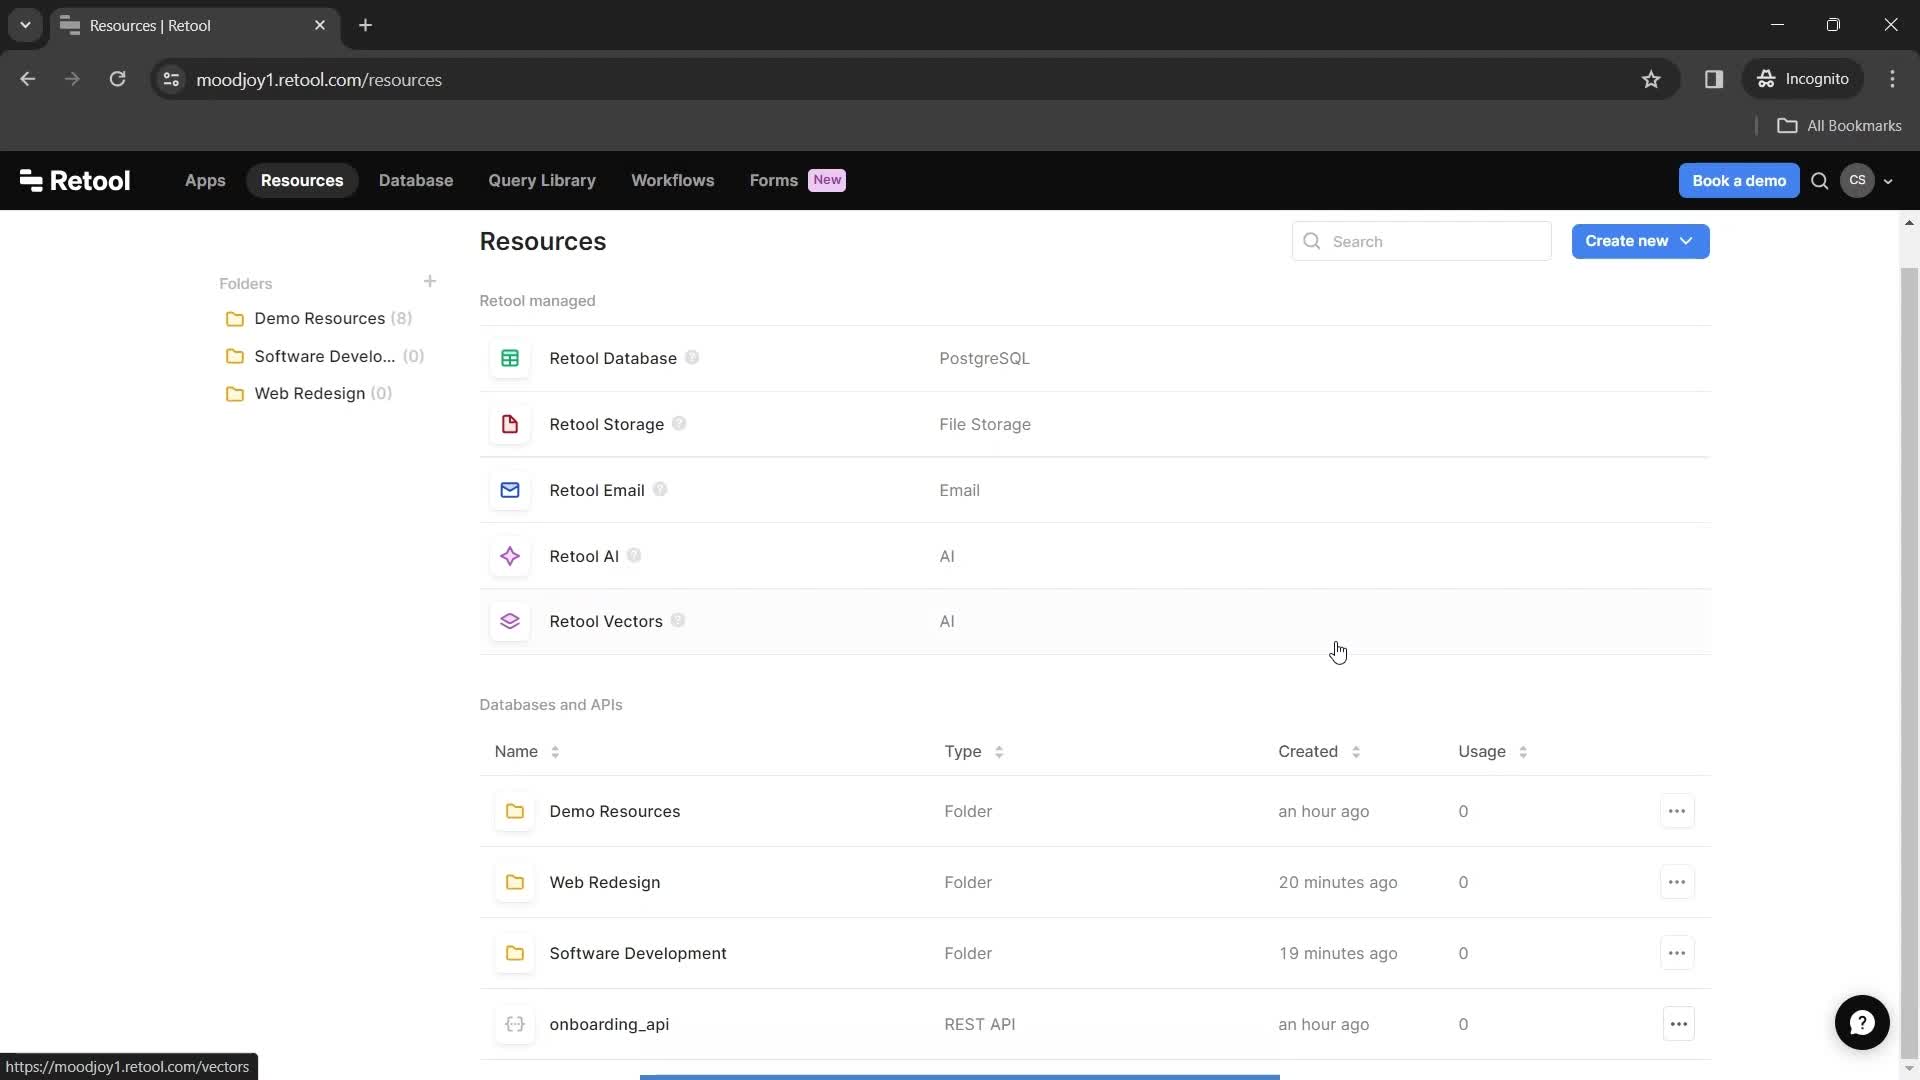Bookmark this page with star icon
Viewport: 1920px width, 1080px height.
(1651, 79)
